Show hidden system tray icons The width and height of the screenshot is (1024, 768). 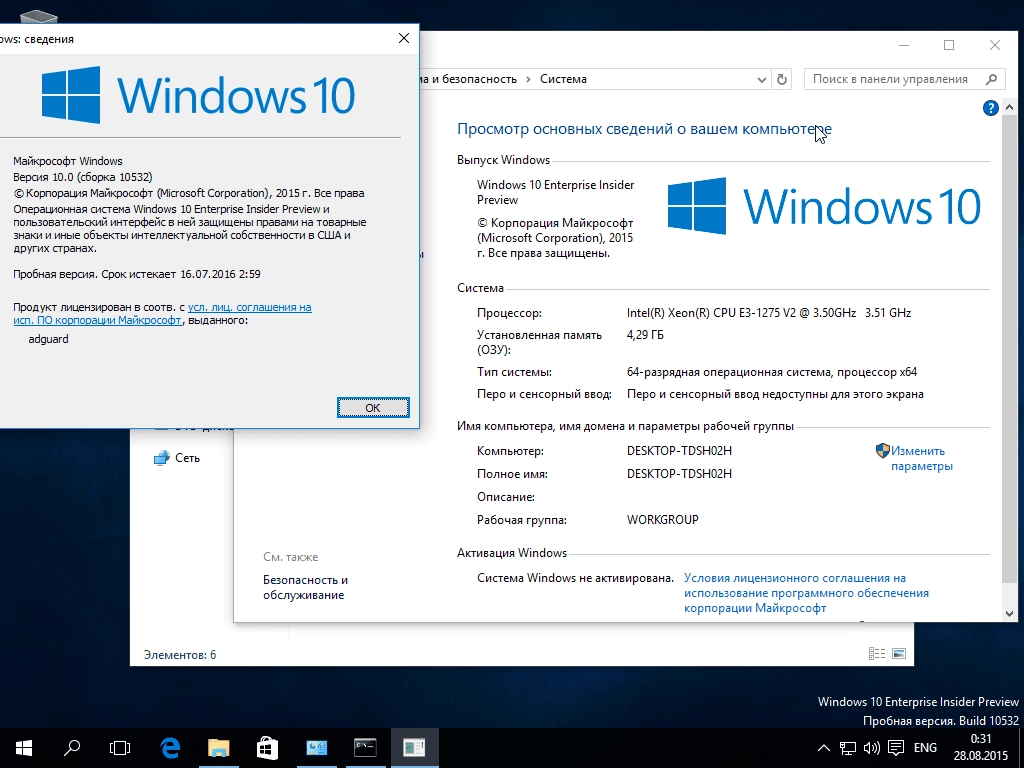pos(824,748)
